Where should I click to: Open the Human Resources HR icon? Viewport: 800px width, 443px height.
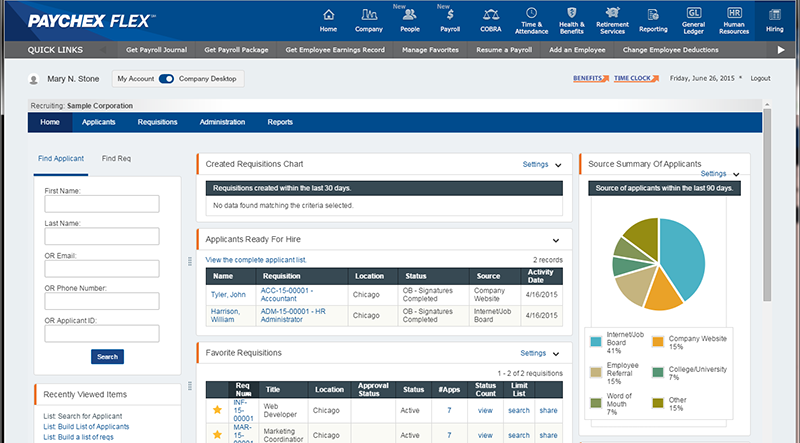(x=734, y=13)
